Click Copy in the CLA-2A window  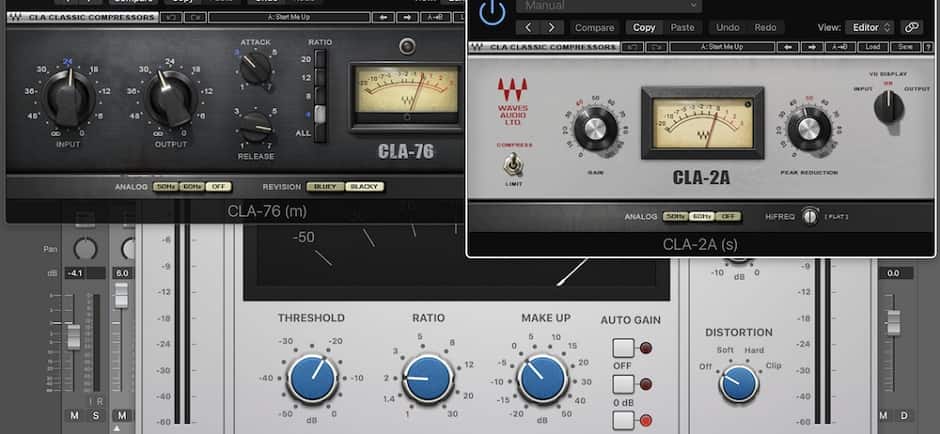pyautogui.click(x=644, y=28)
